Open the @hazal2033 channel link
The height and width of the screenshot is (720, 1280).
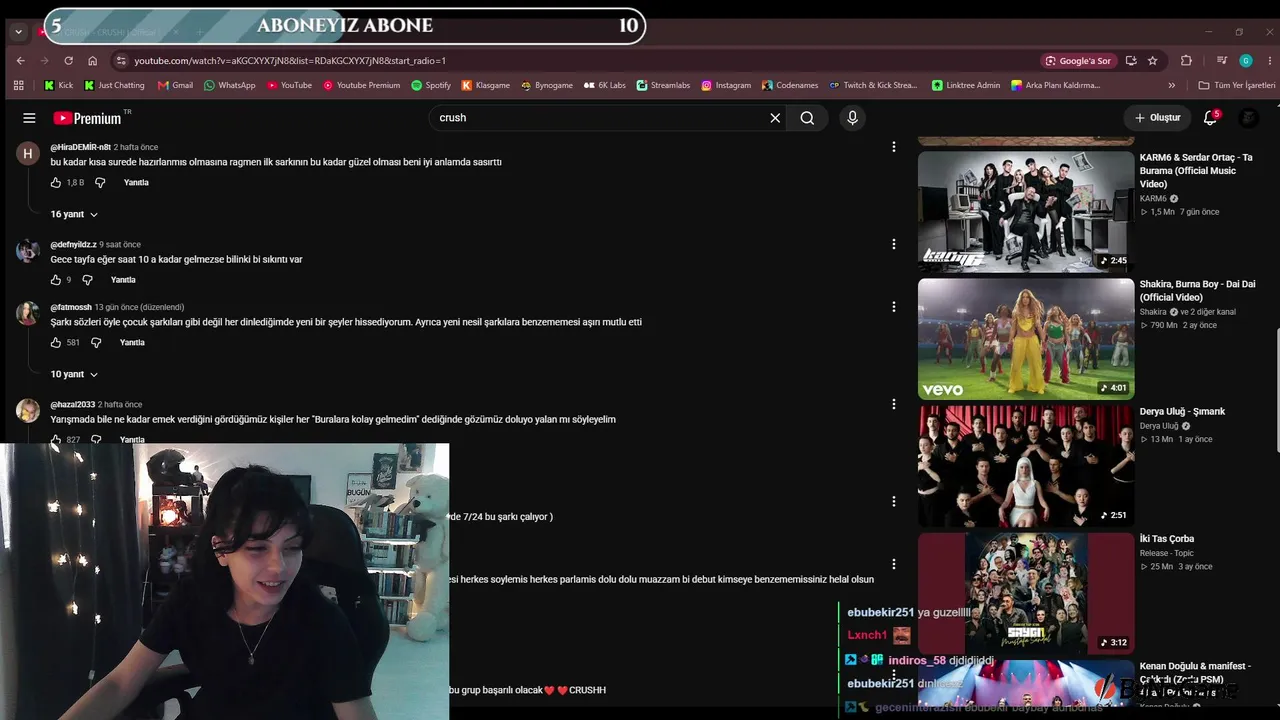73,404
